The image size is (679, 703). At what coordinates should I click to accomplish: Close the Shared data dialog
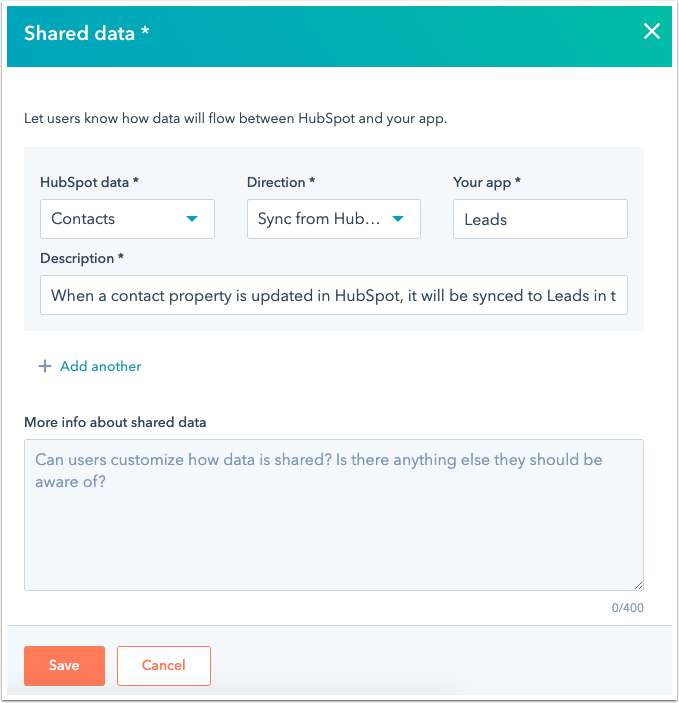click(x=651, y=32)
